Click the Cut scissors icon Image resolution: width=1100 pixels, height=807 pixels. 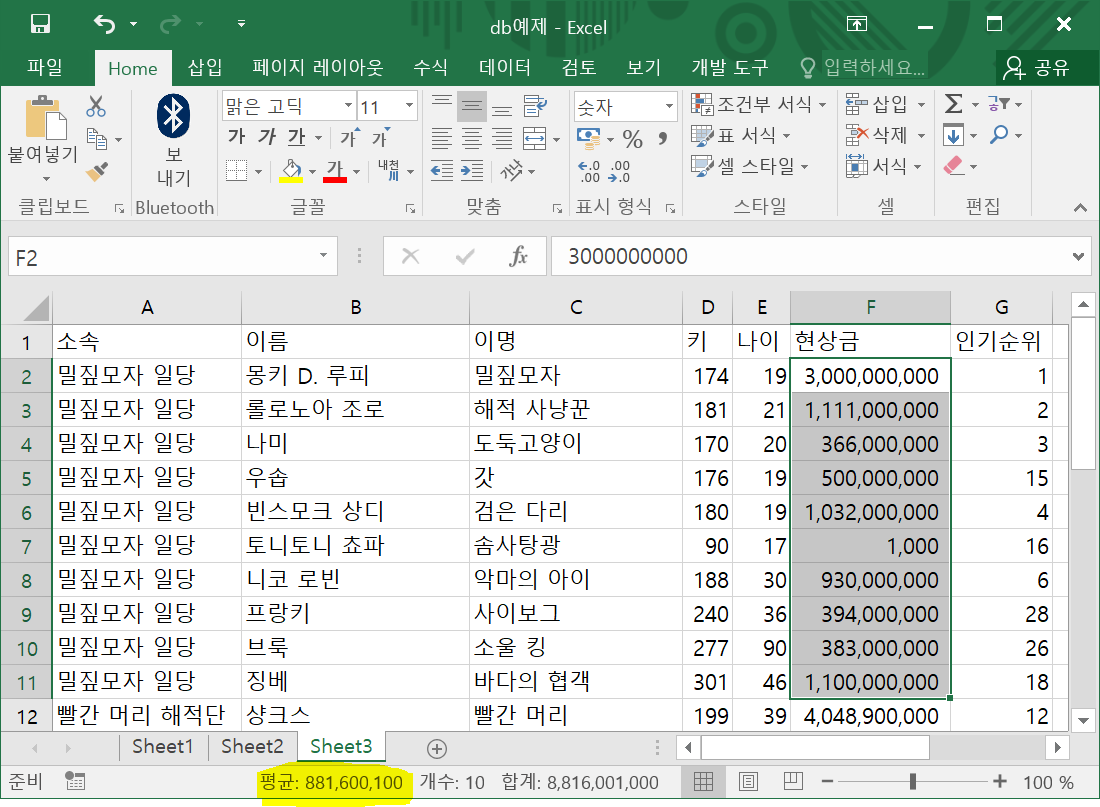click(x=96, y=106)
